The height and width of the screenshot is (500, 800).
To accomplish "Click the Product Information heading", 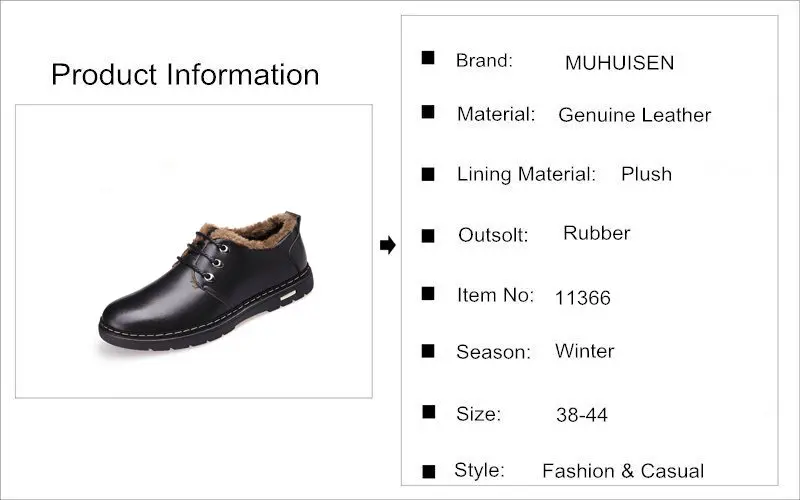I will (185, 74).
